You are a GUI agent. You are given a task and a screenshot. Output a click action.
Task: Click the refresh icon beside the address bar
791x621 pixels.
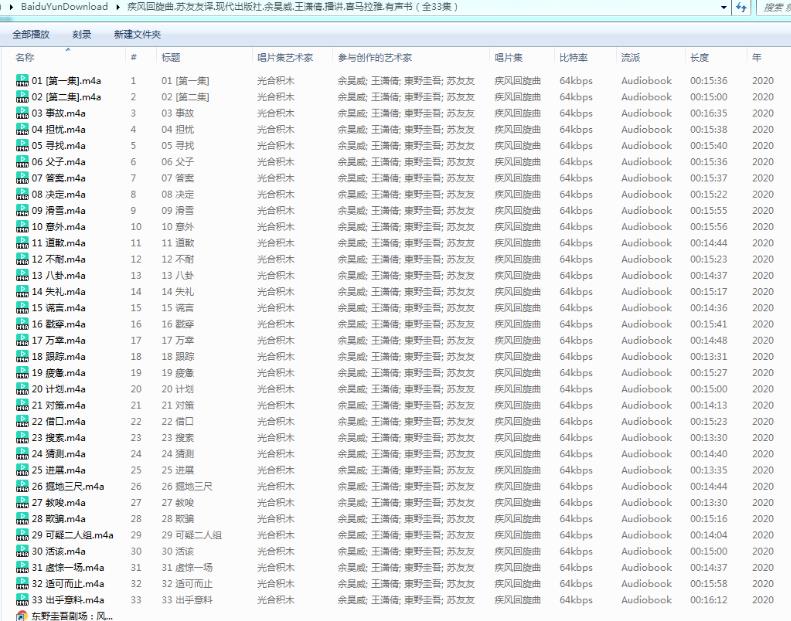click(x=742, y=7)
